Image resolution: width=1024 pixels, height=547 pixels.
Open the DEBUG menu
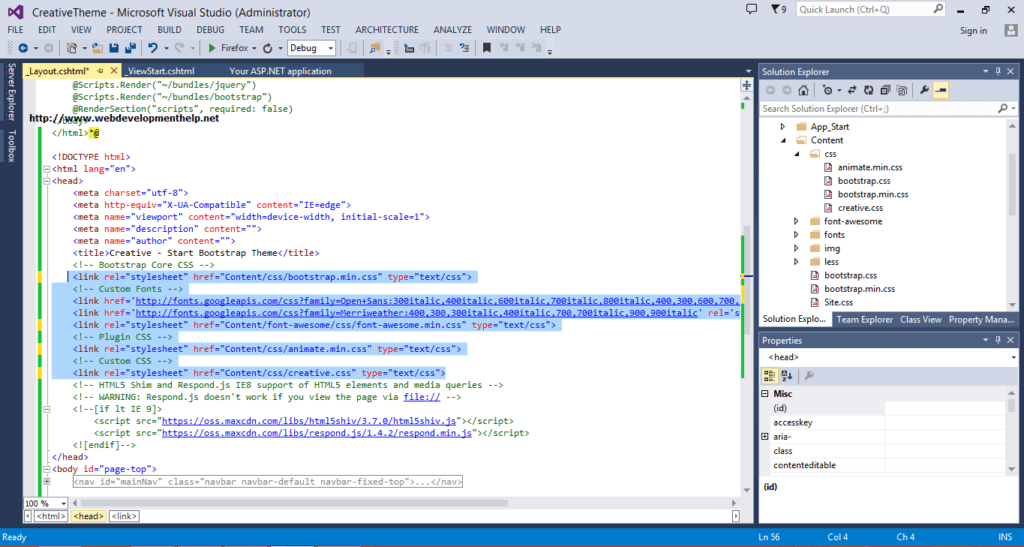(210, 30)
